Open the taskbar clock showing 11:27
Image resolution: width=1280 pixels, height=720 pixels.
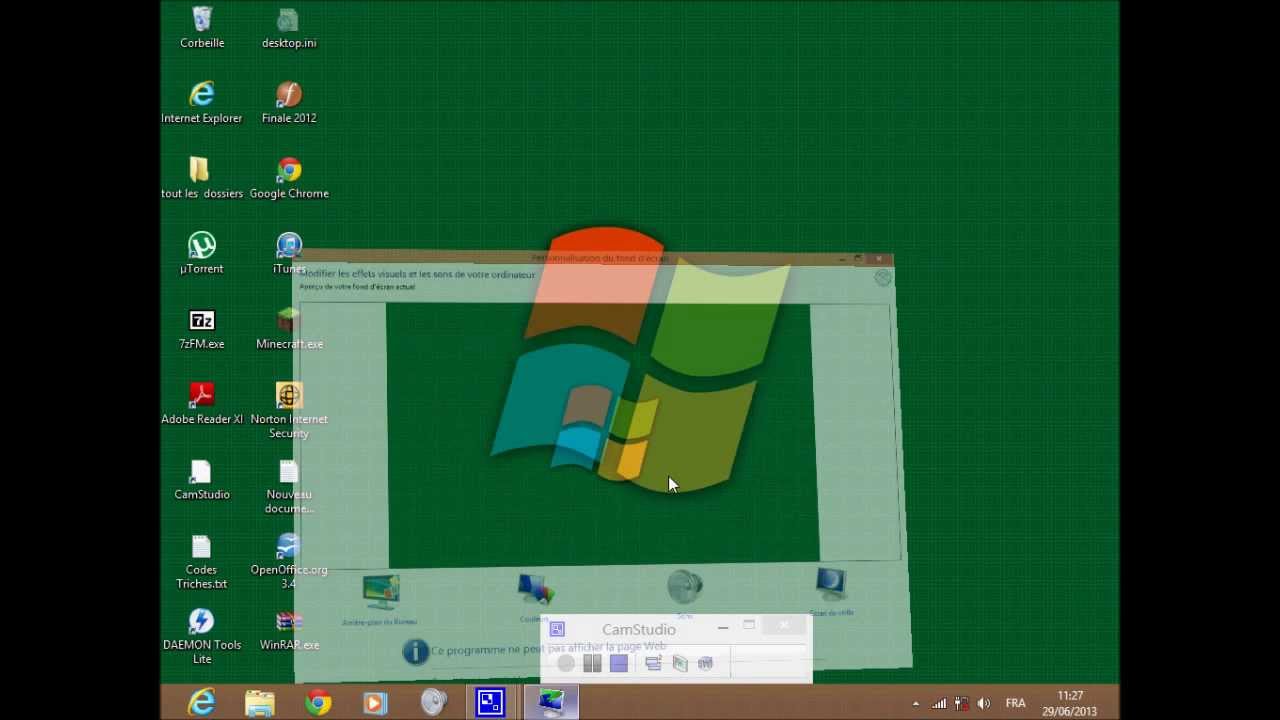tap(1070, 703)
